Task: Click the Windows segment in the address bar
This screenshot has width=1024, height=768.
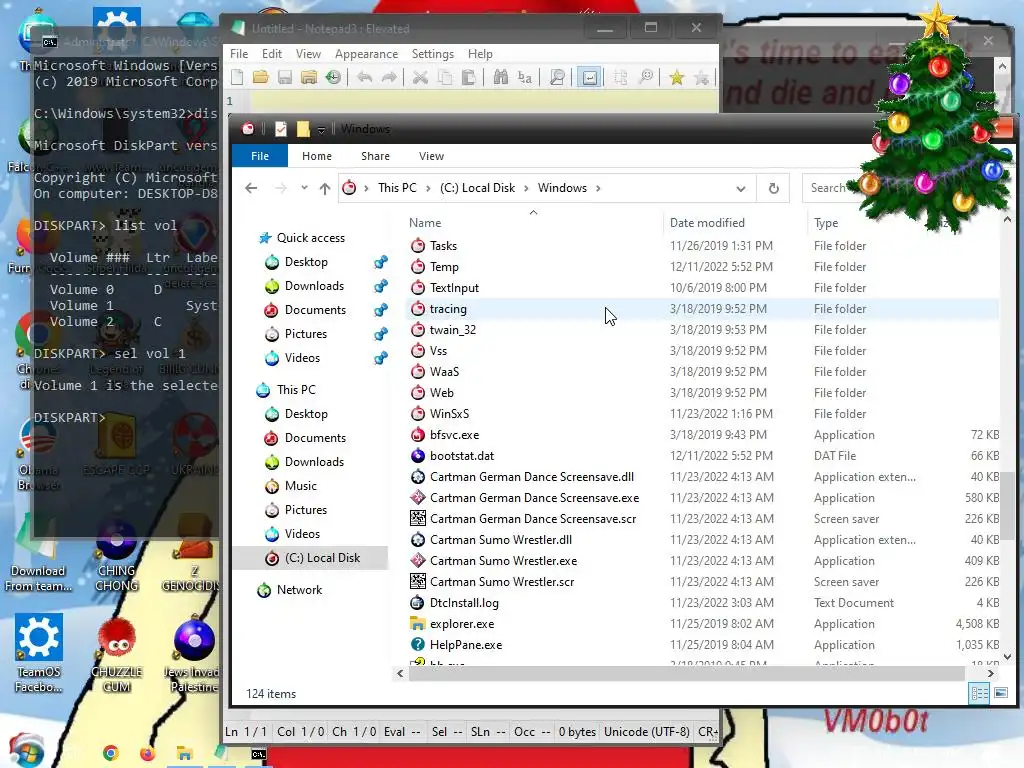Action: coord(562,188)
